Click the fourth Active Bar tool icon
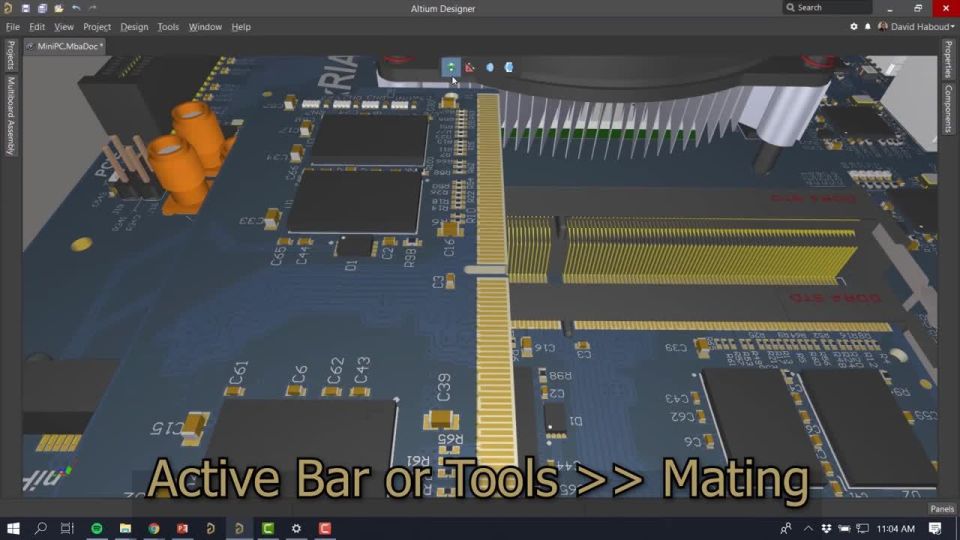The height and width of the screenshot is (540, 960). click(x=509, y=67)
